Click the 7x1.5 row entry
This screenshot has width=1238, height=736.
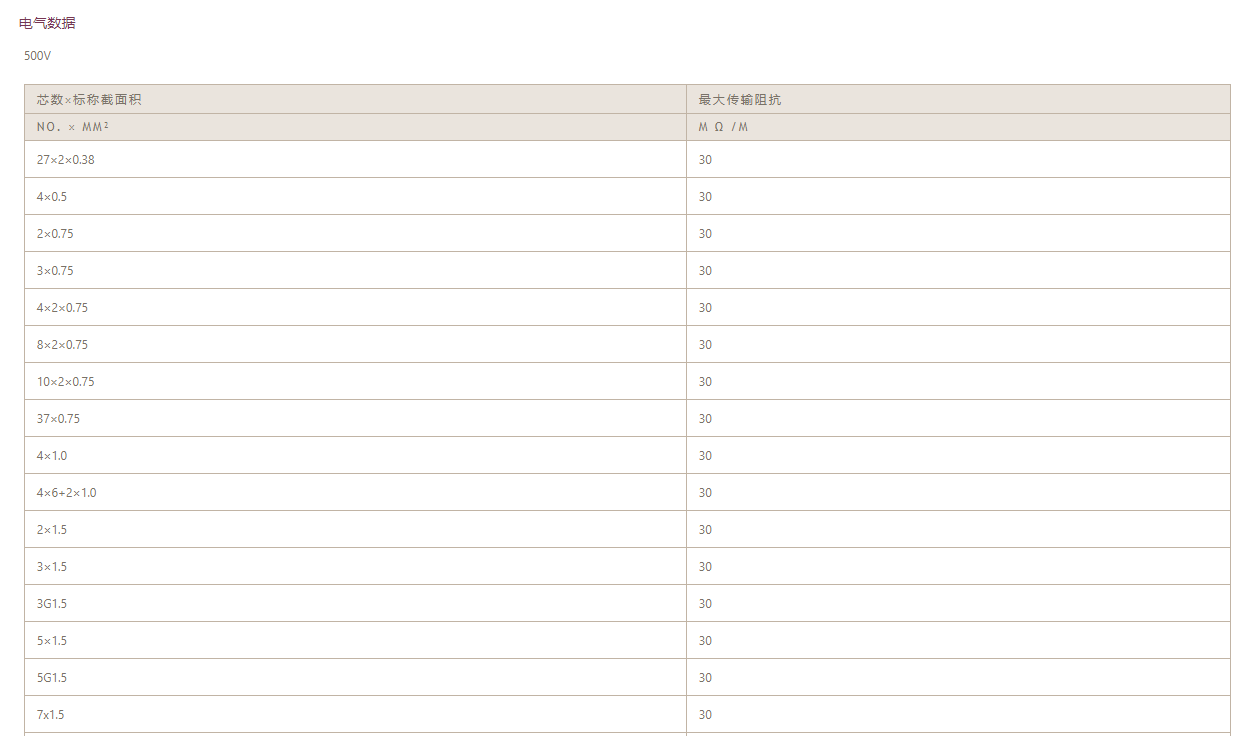(51, 715)
